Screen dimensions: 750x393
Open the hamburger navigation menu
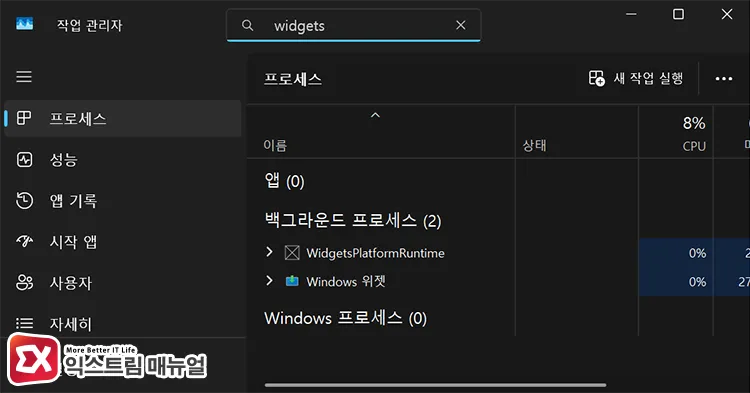coord(24,76)
